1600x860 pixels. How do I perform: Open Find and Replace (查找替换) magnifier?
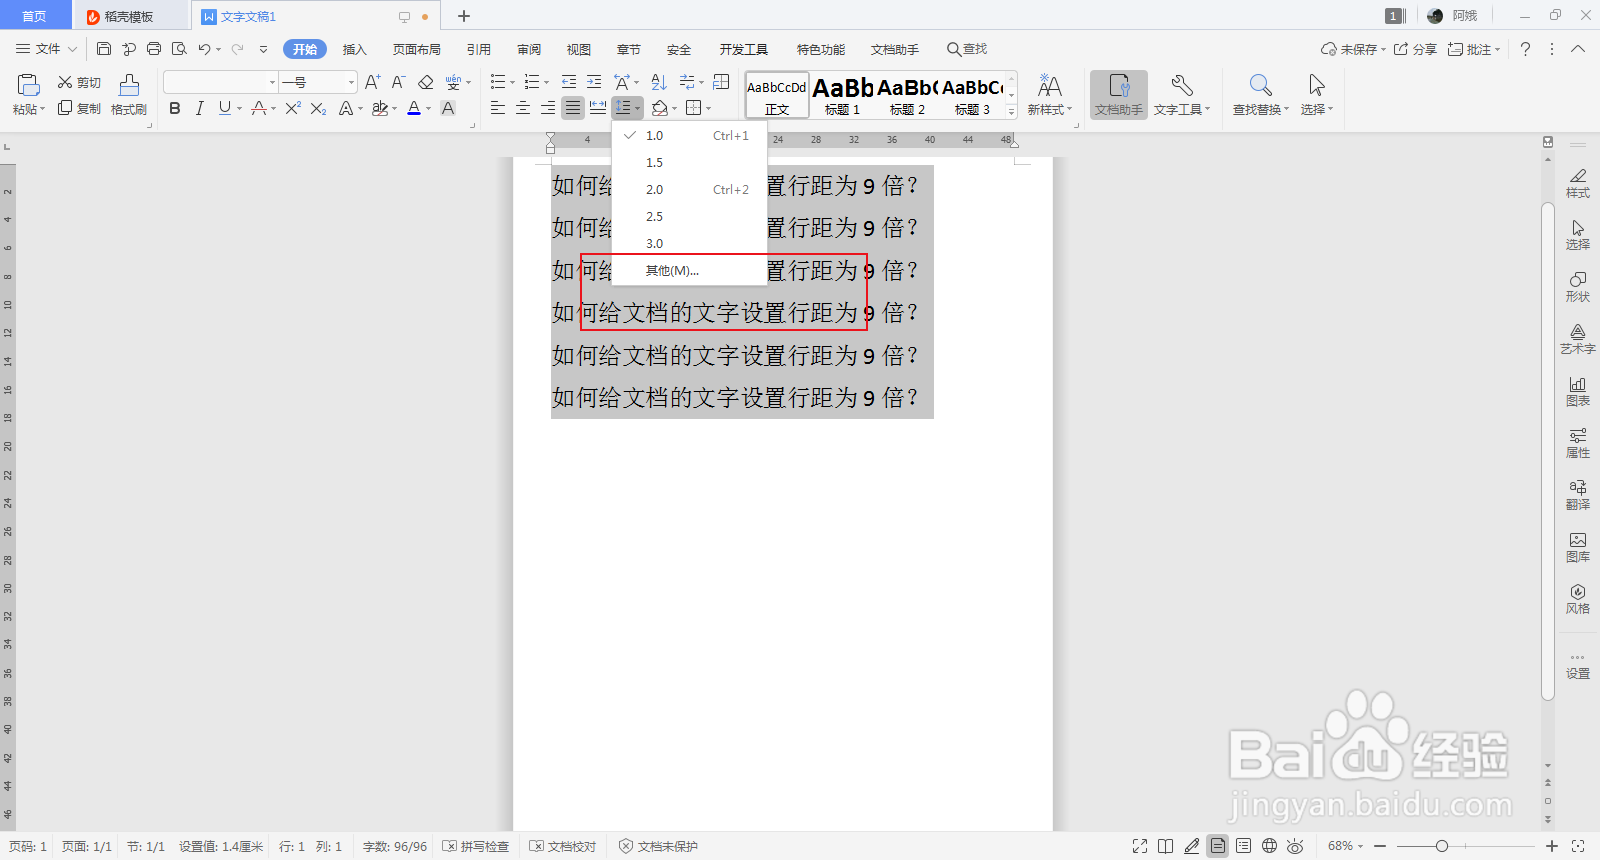click(x=1260, y=86)
